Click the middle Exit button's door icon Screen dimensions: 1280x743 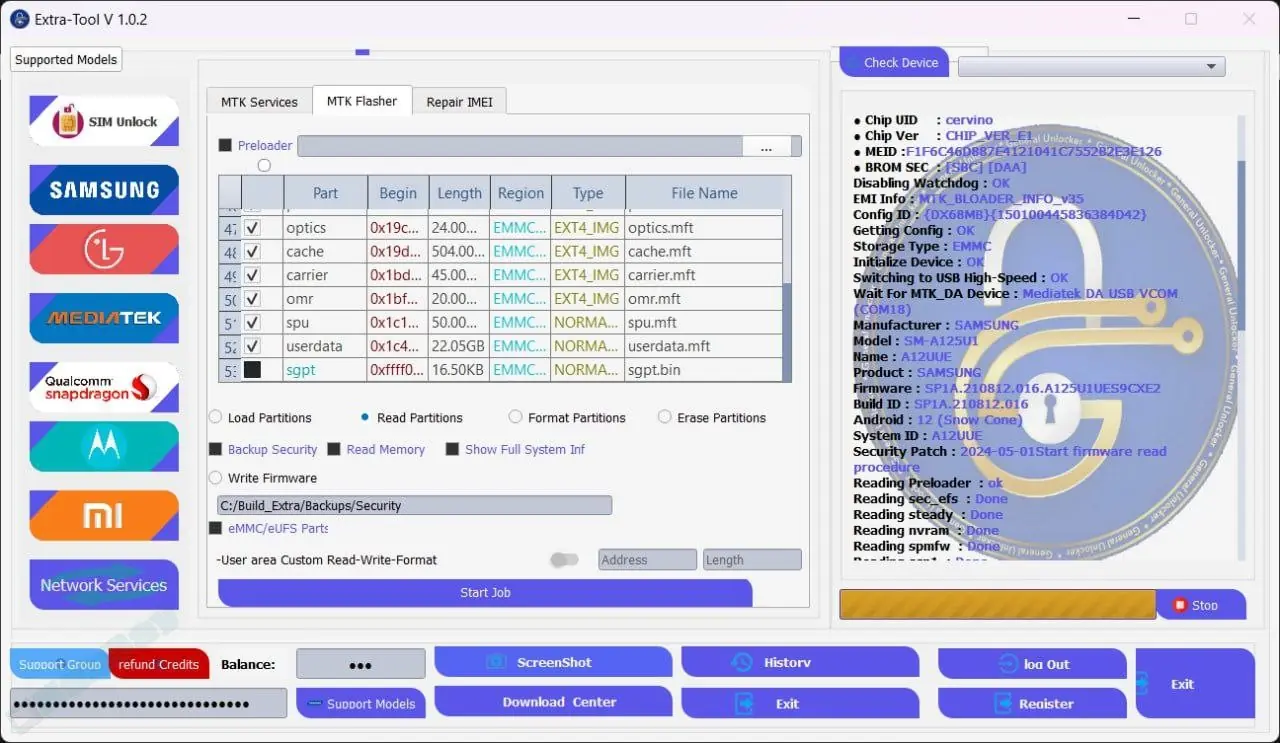(x=744, y=704)
